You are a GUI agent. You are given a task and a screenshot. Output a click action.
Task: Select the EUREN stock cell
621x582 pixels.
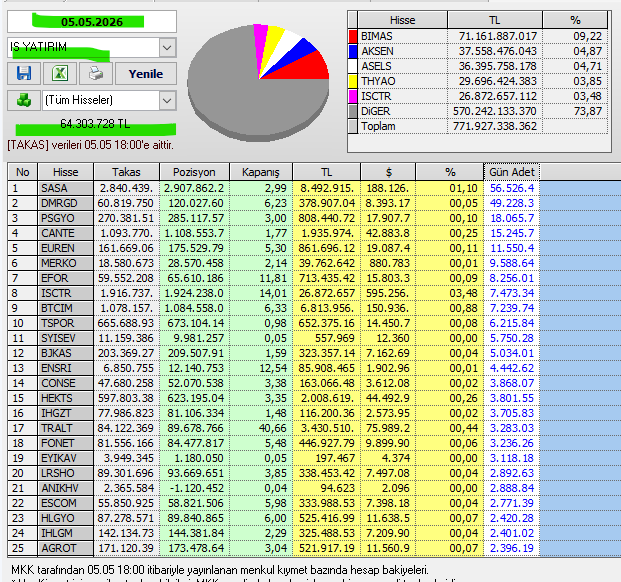click(66, 248)
